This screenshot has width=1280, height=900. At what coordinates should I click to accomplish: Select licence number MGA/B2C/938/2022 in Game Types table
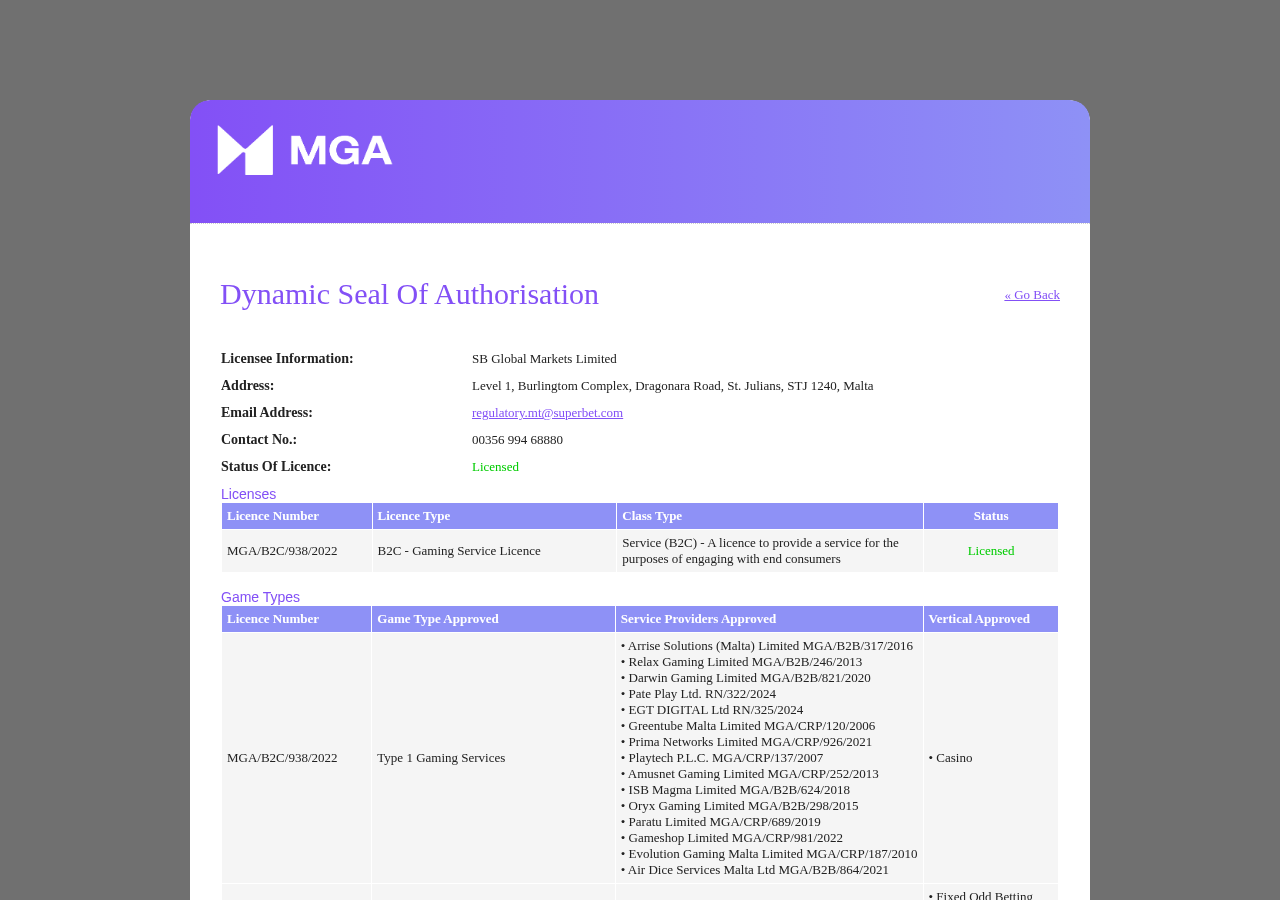282,758
